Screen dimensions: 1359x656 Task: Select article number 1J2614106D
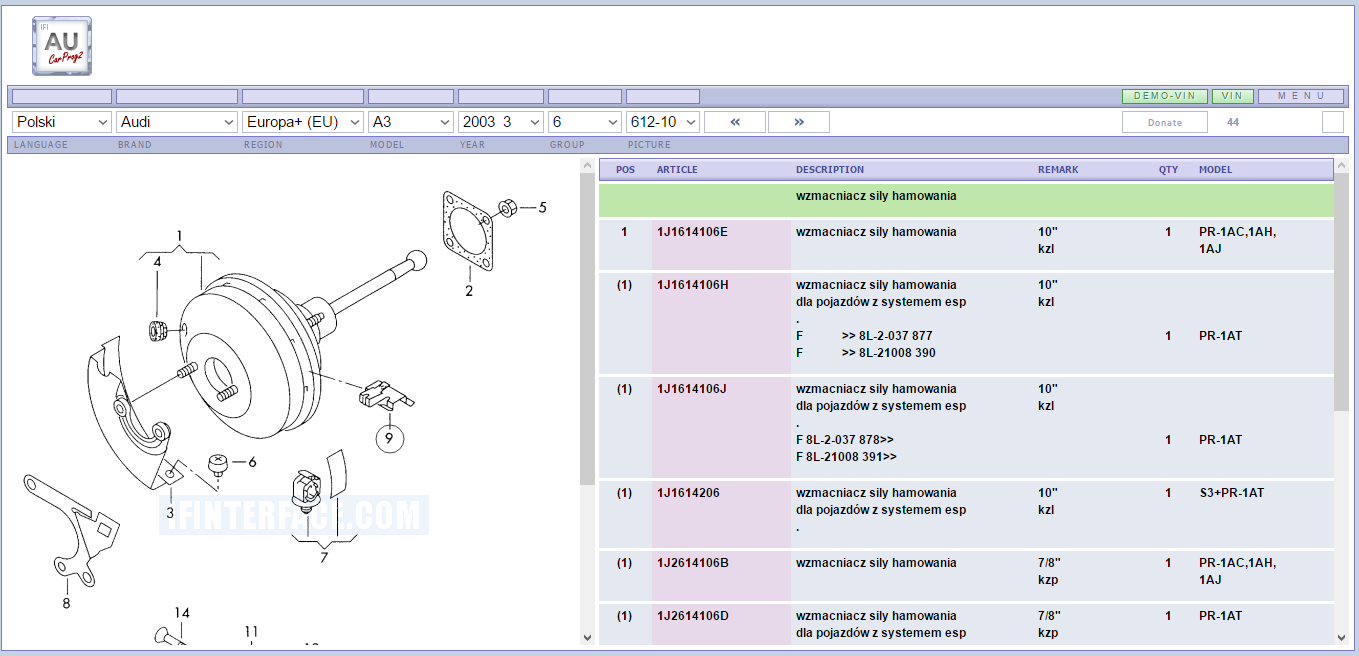pos(693,616)
